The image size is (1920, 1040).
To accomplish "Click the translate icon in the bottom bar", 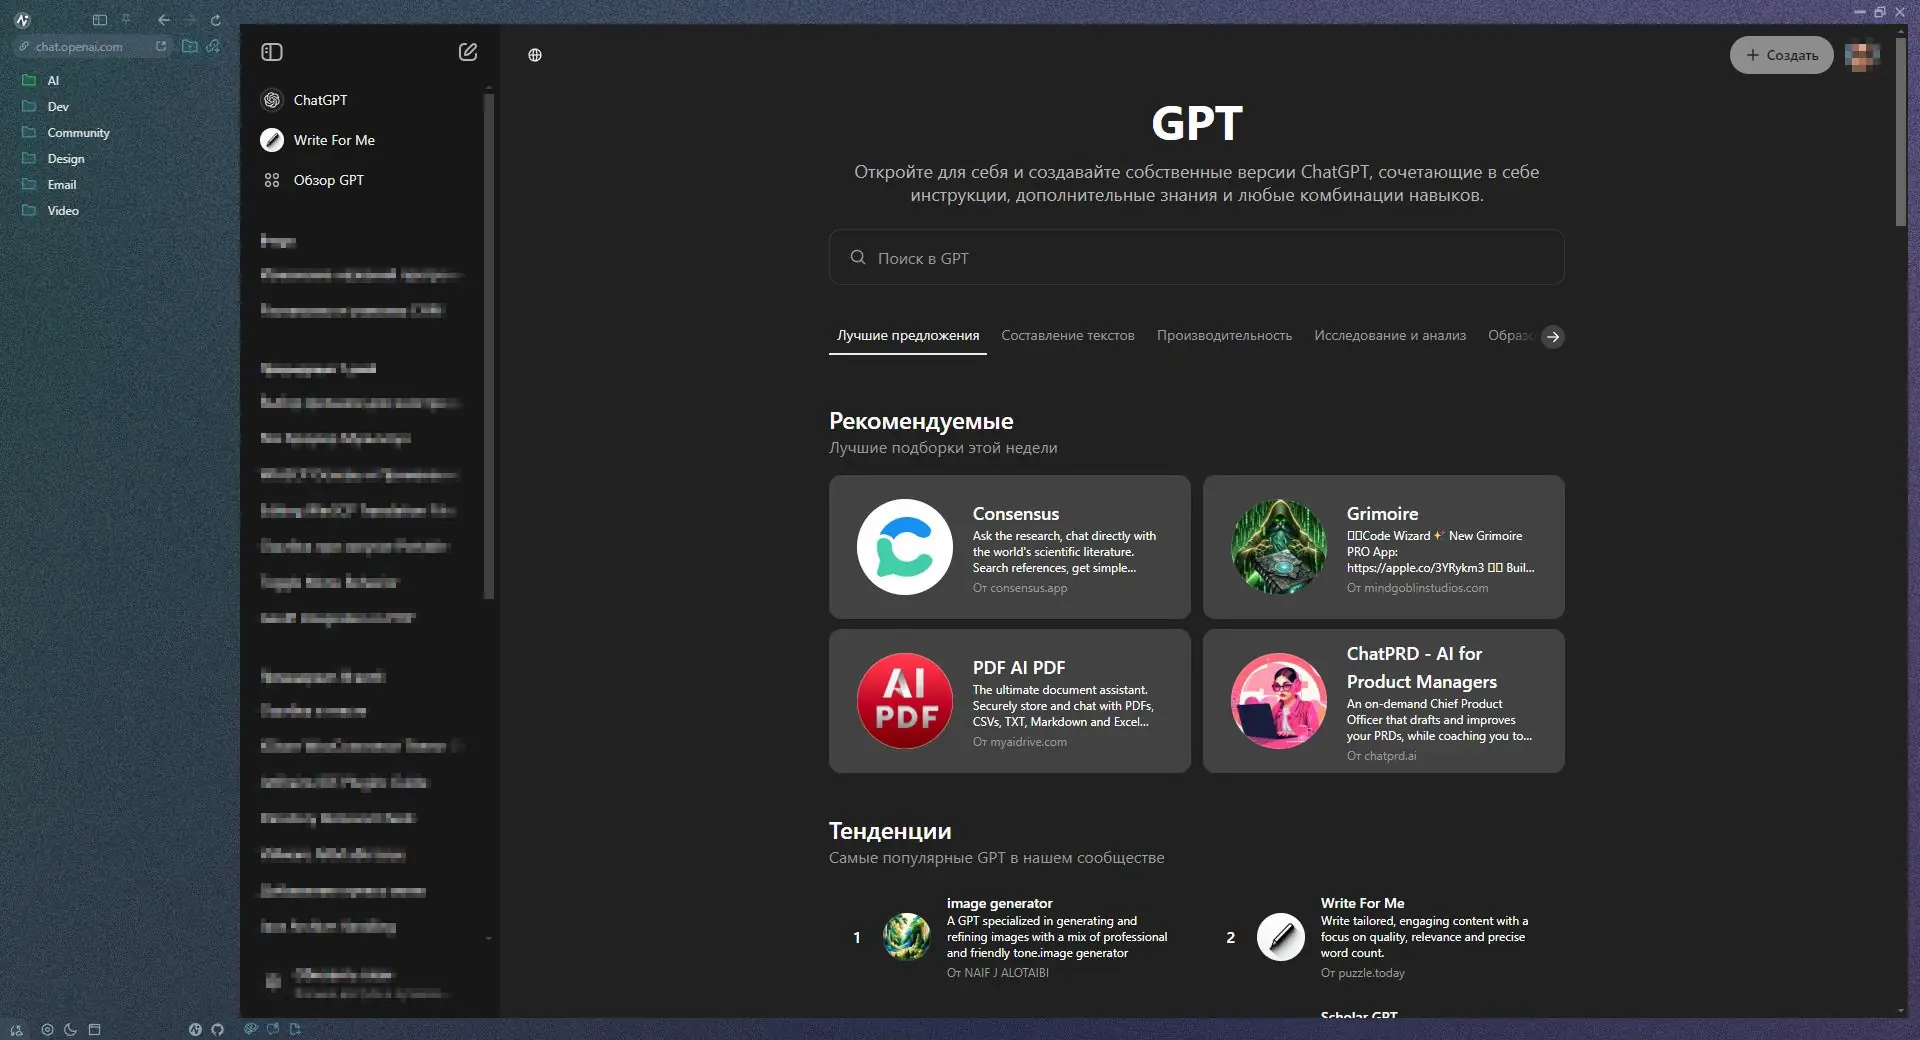I will tap(16, 1029).
